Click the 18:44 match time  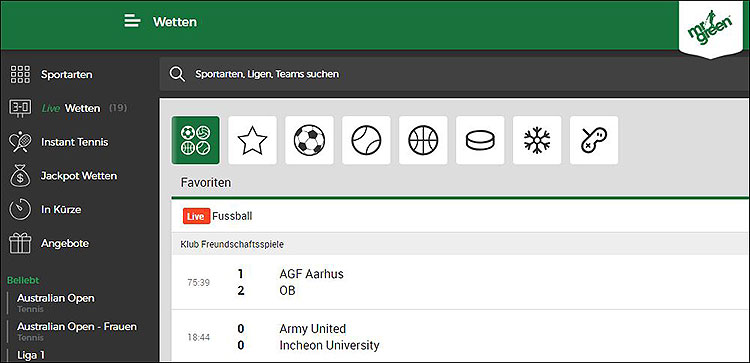tap(199, 337)
